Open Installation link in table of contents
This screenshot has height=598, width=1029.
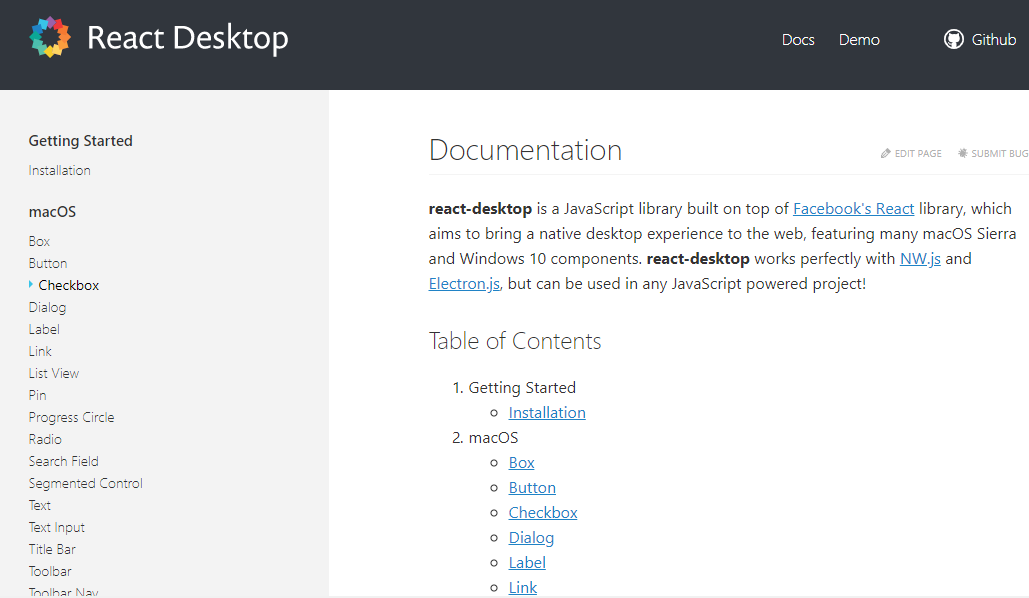click(547, 413)
